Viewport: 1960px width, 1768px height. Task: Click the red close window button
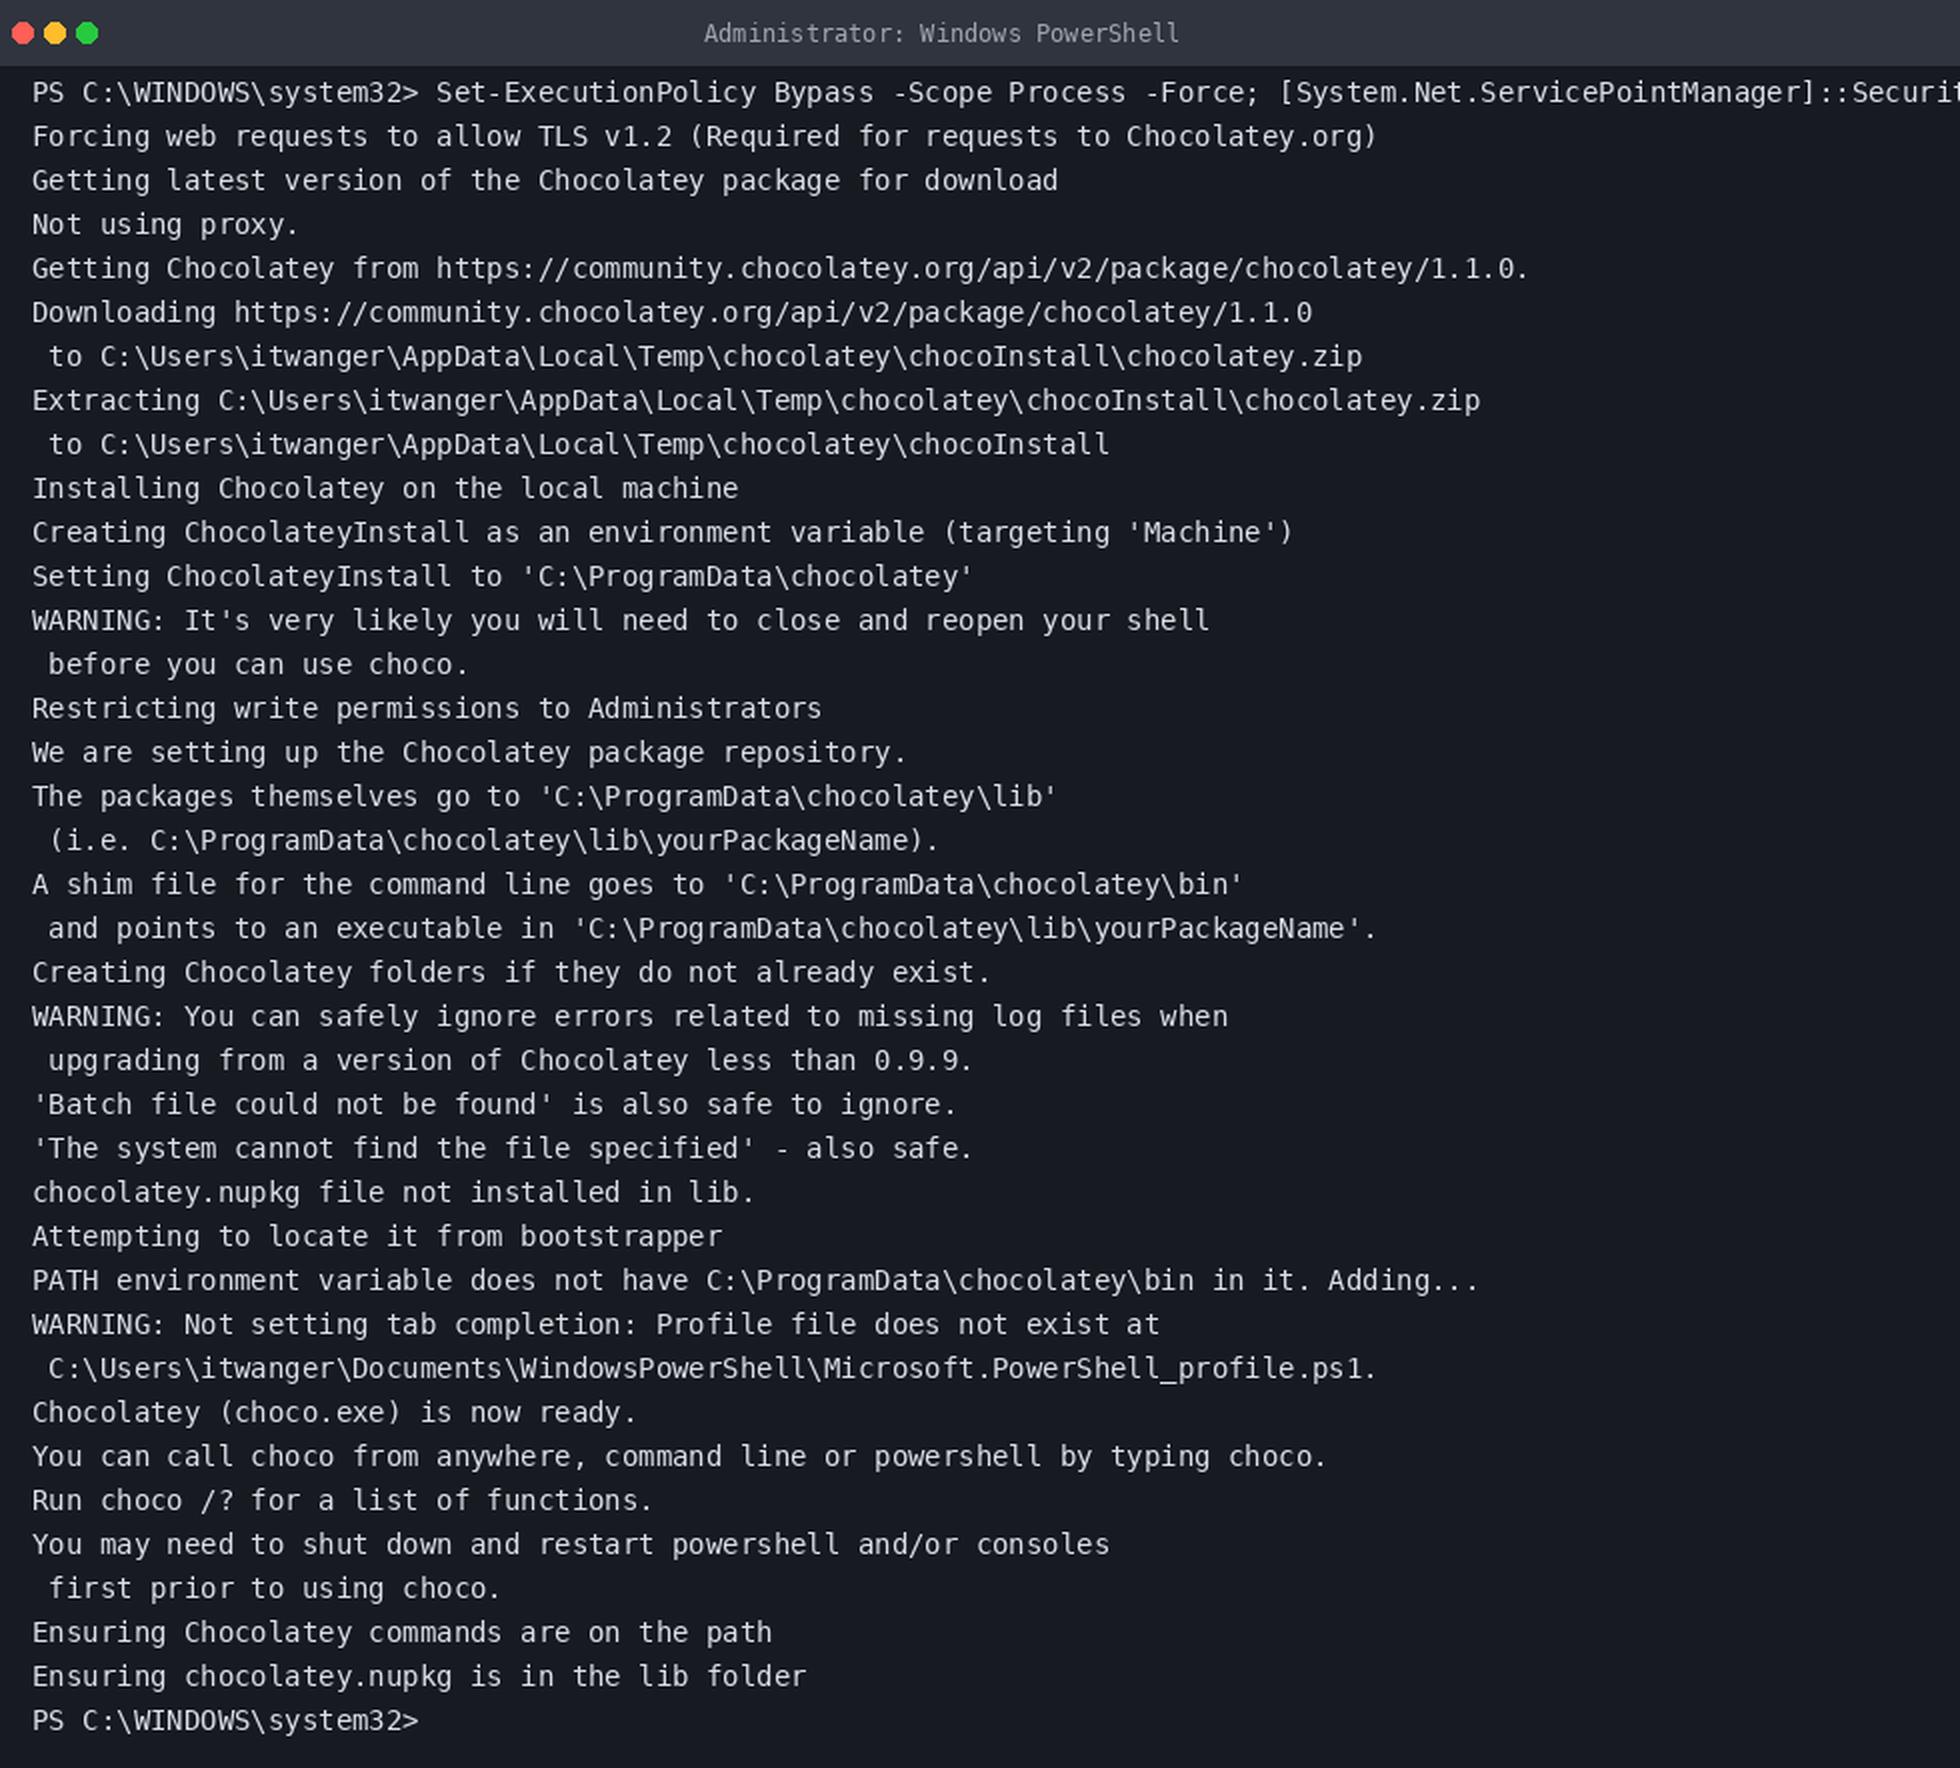(x=23, y=33)
